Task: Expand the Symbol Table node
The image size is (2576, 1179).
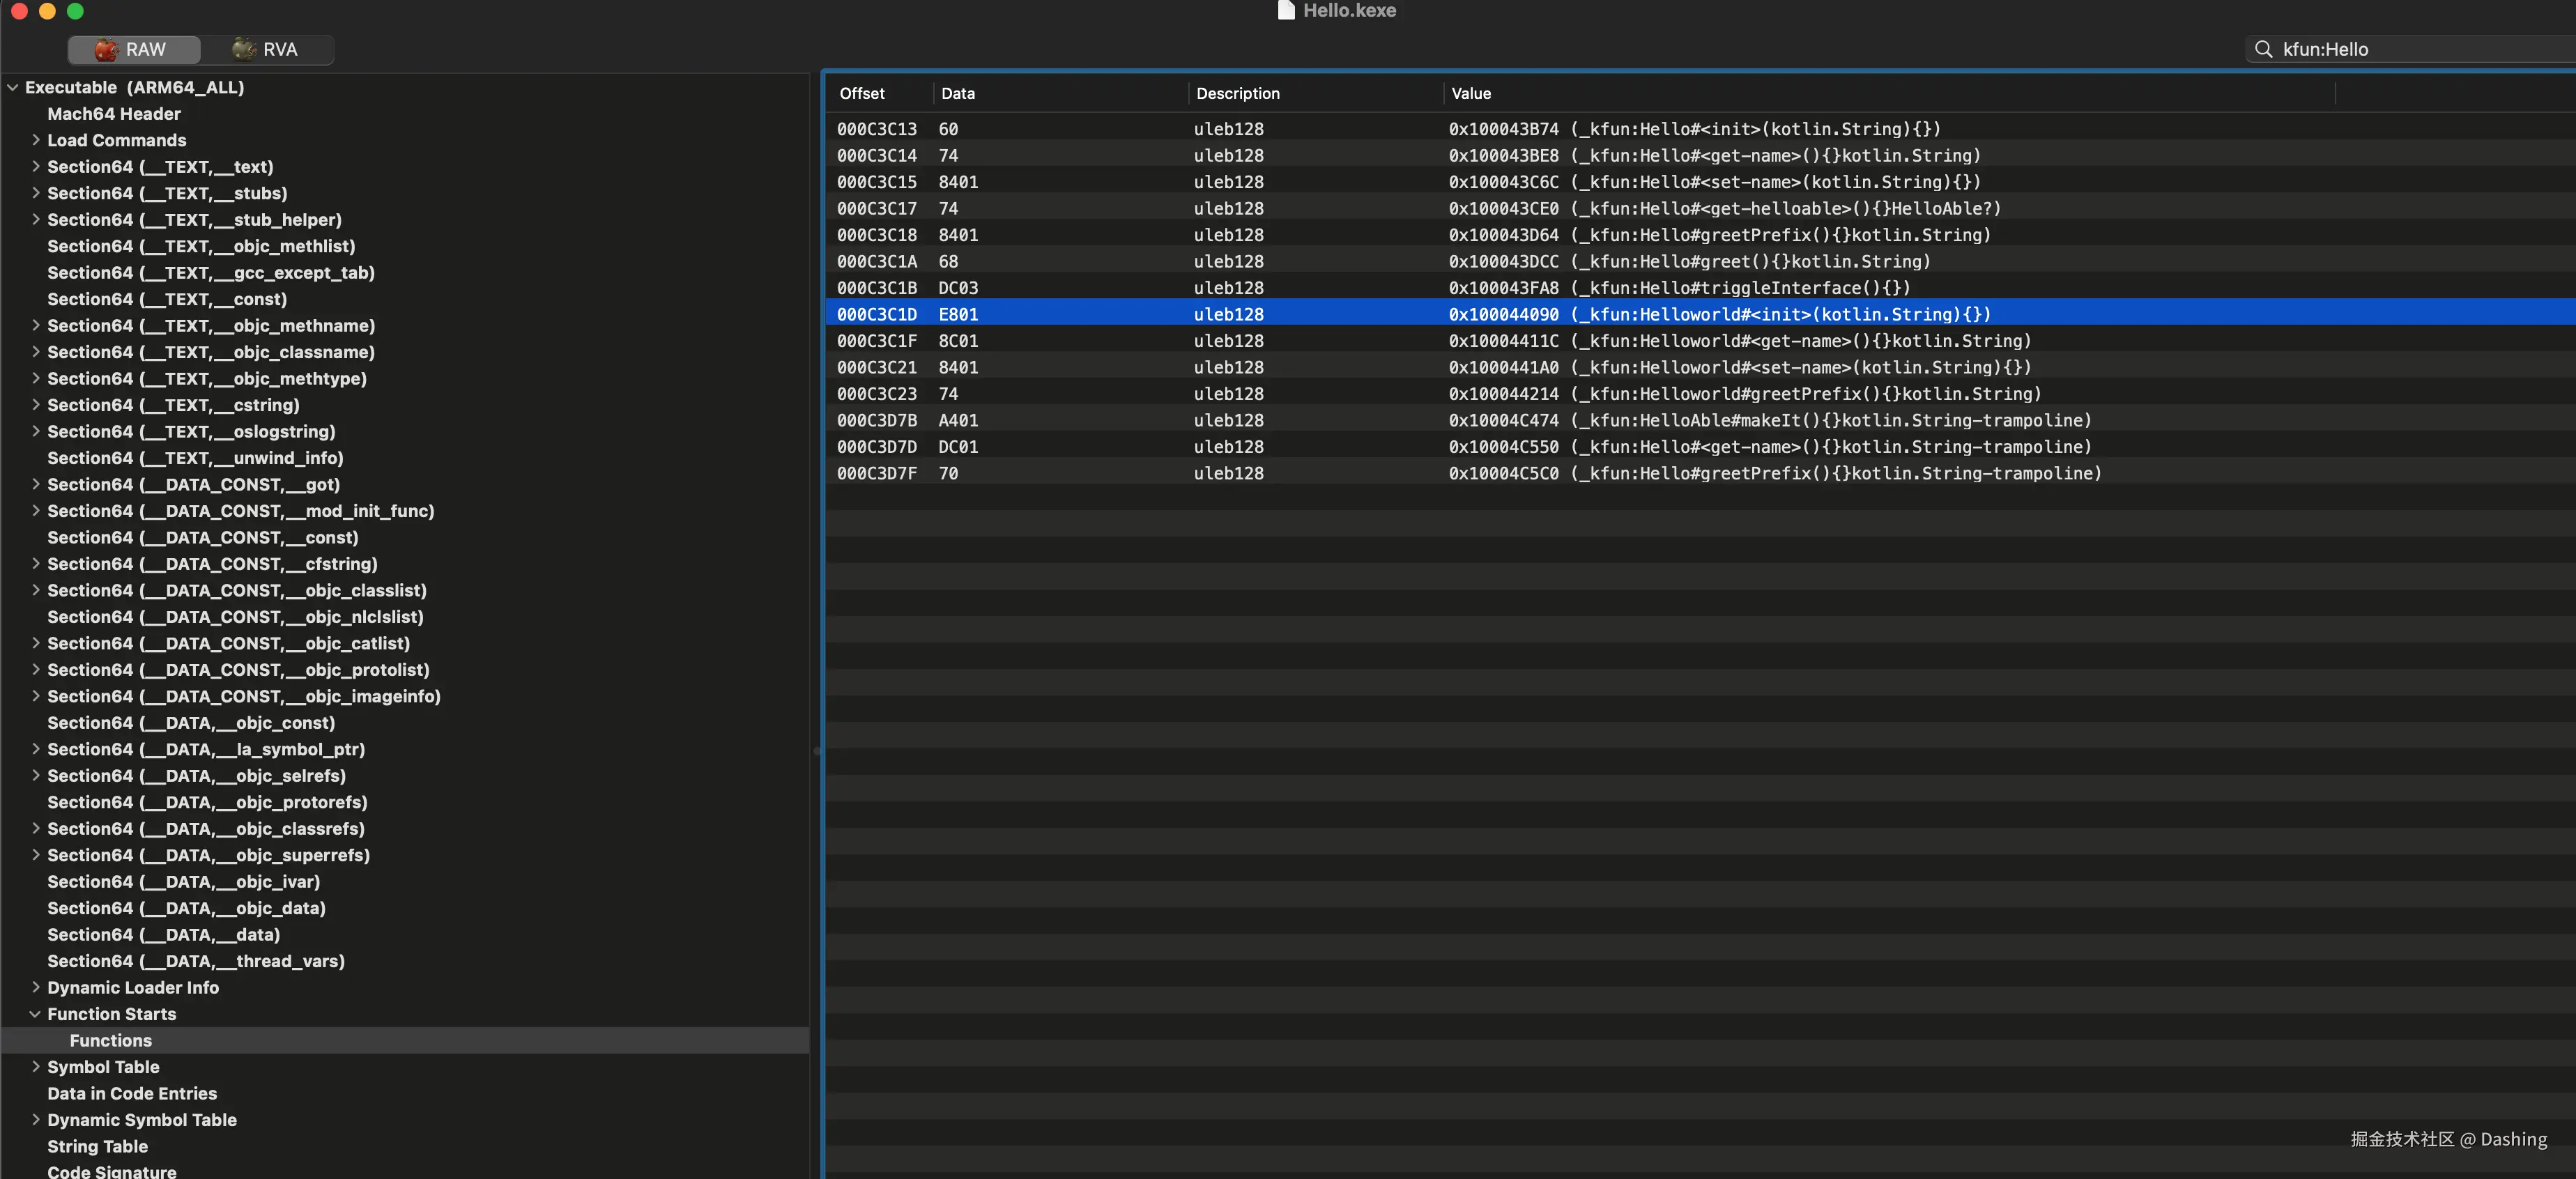Action: click(x=36, y=1067)
